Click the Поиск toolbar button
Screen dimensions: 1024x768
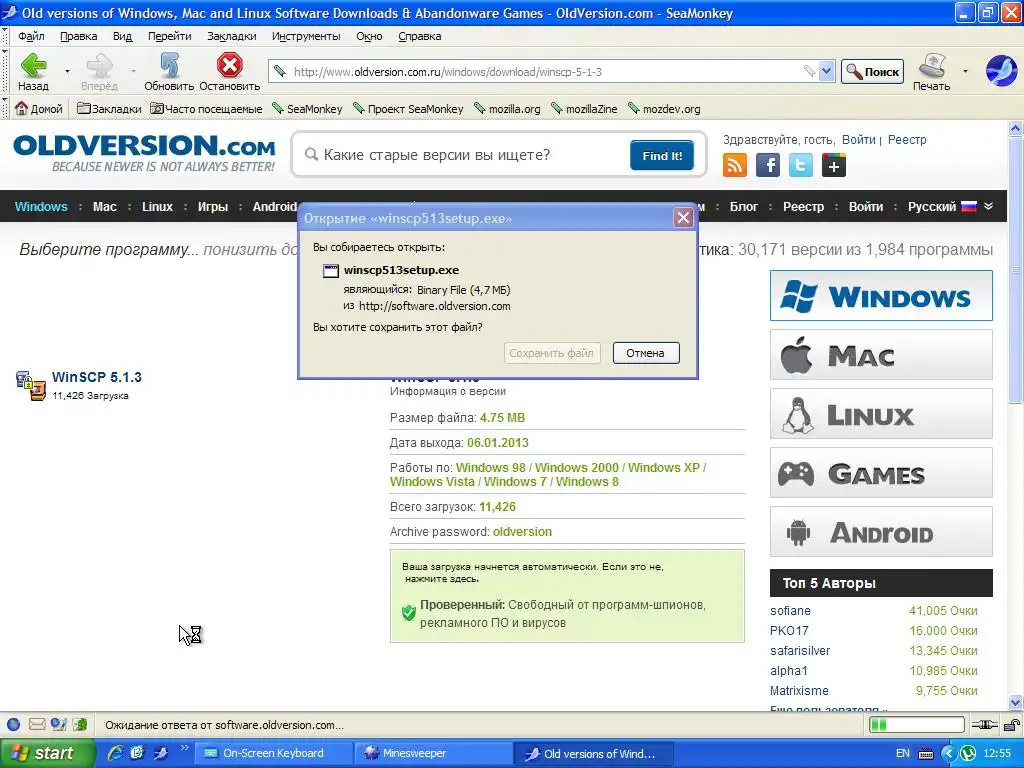click(872, 71)
